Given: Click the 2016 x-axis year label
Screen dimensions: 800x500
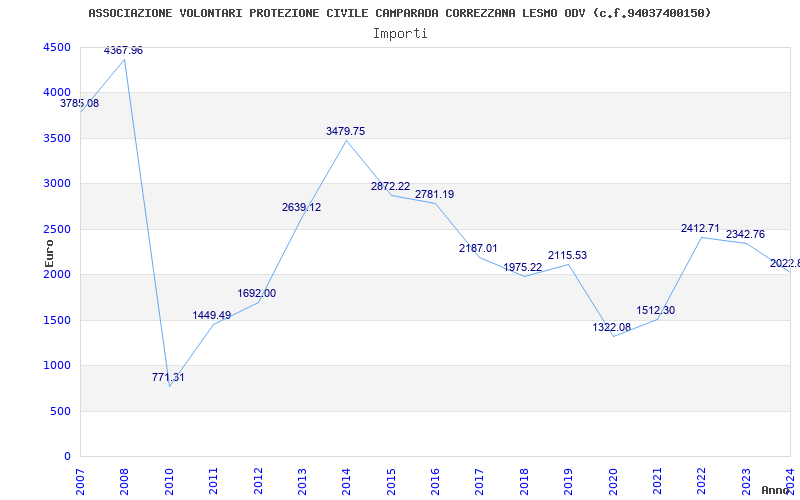Looking at the screenshot, I should (x=435, y=481).
